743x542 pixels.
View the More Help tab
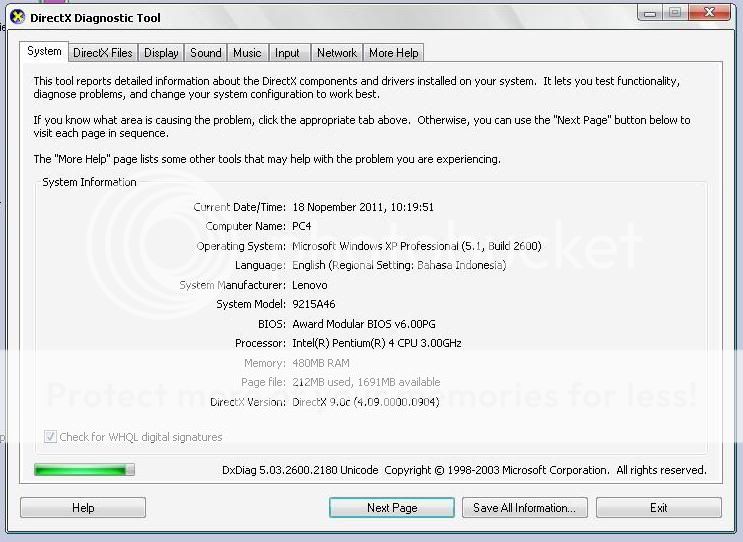point(393,53)
